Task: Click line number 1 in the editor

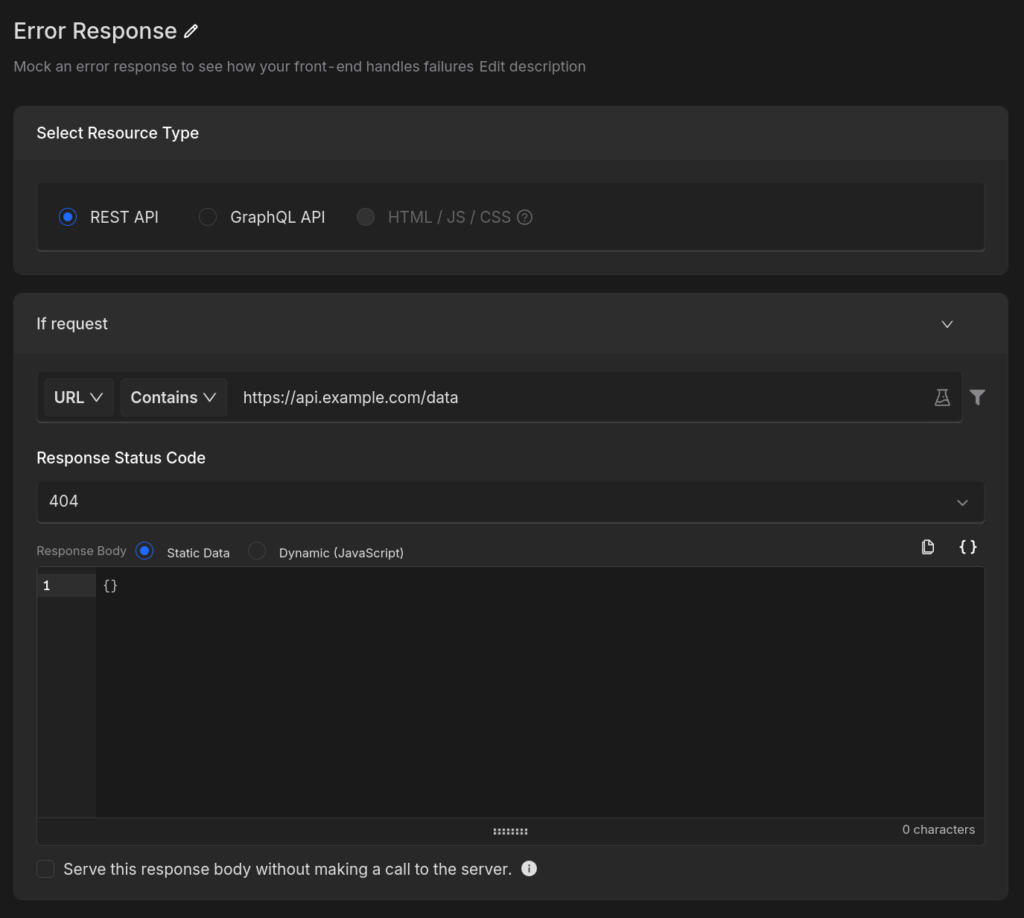Action: [x=46, y=586]
